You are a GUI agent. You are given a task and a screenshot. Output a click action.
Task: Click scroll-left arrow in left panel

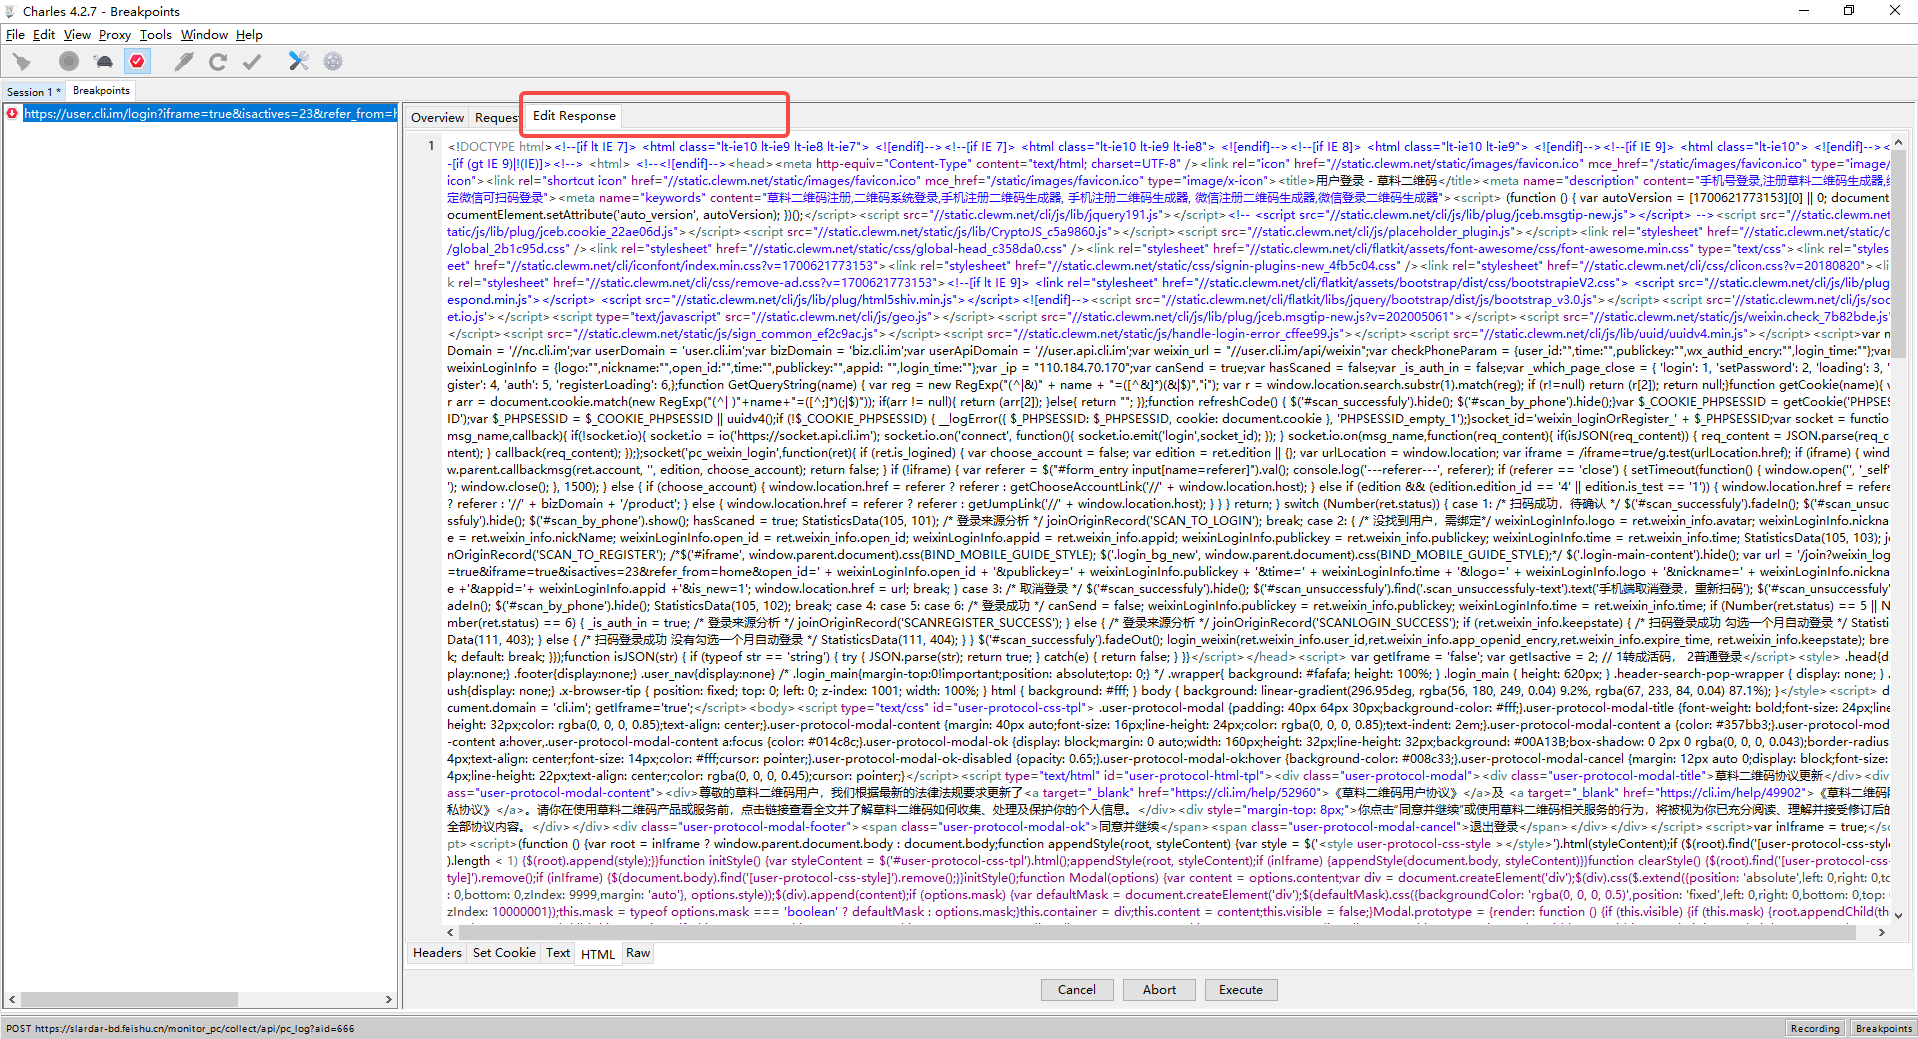[x=12, y=999]
